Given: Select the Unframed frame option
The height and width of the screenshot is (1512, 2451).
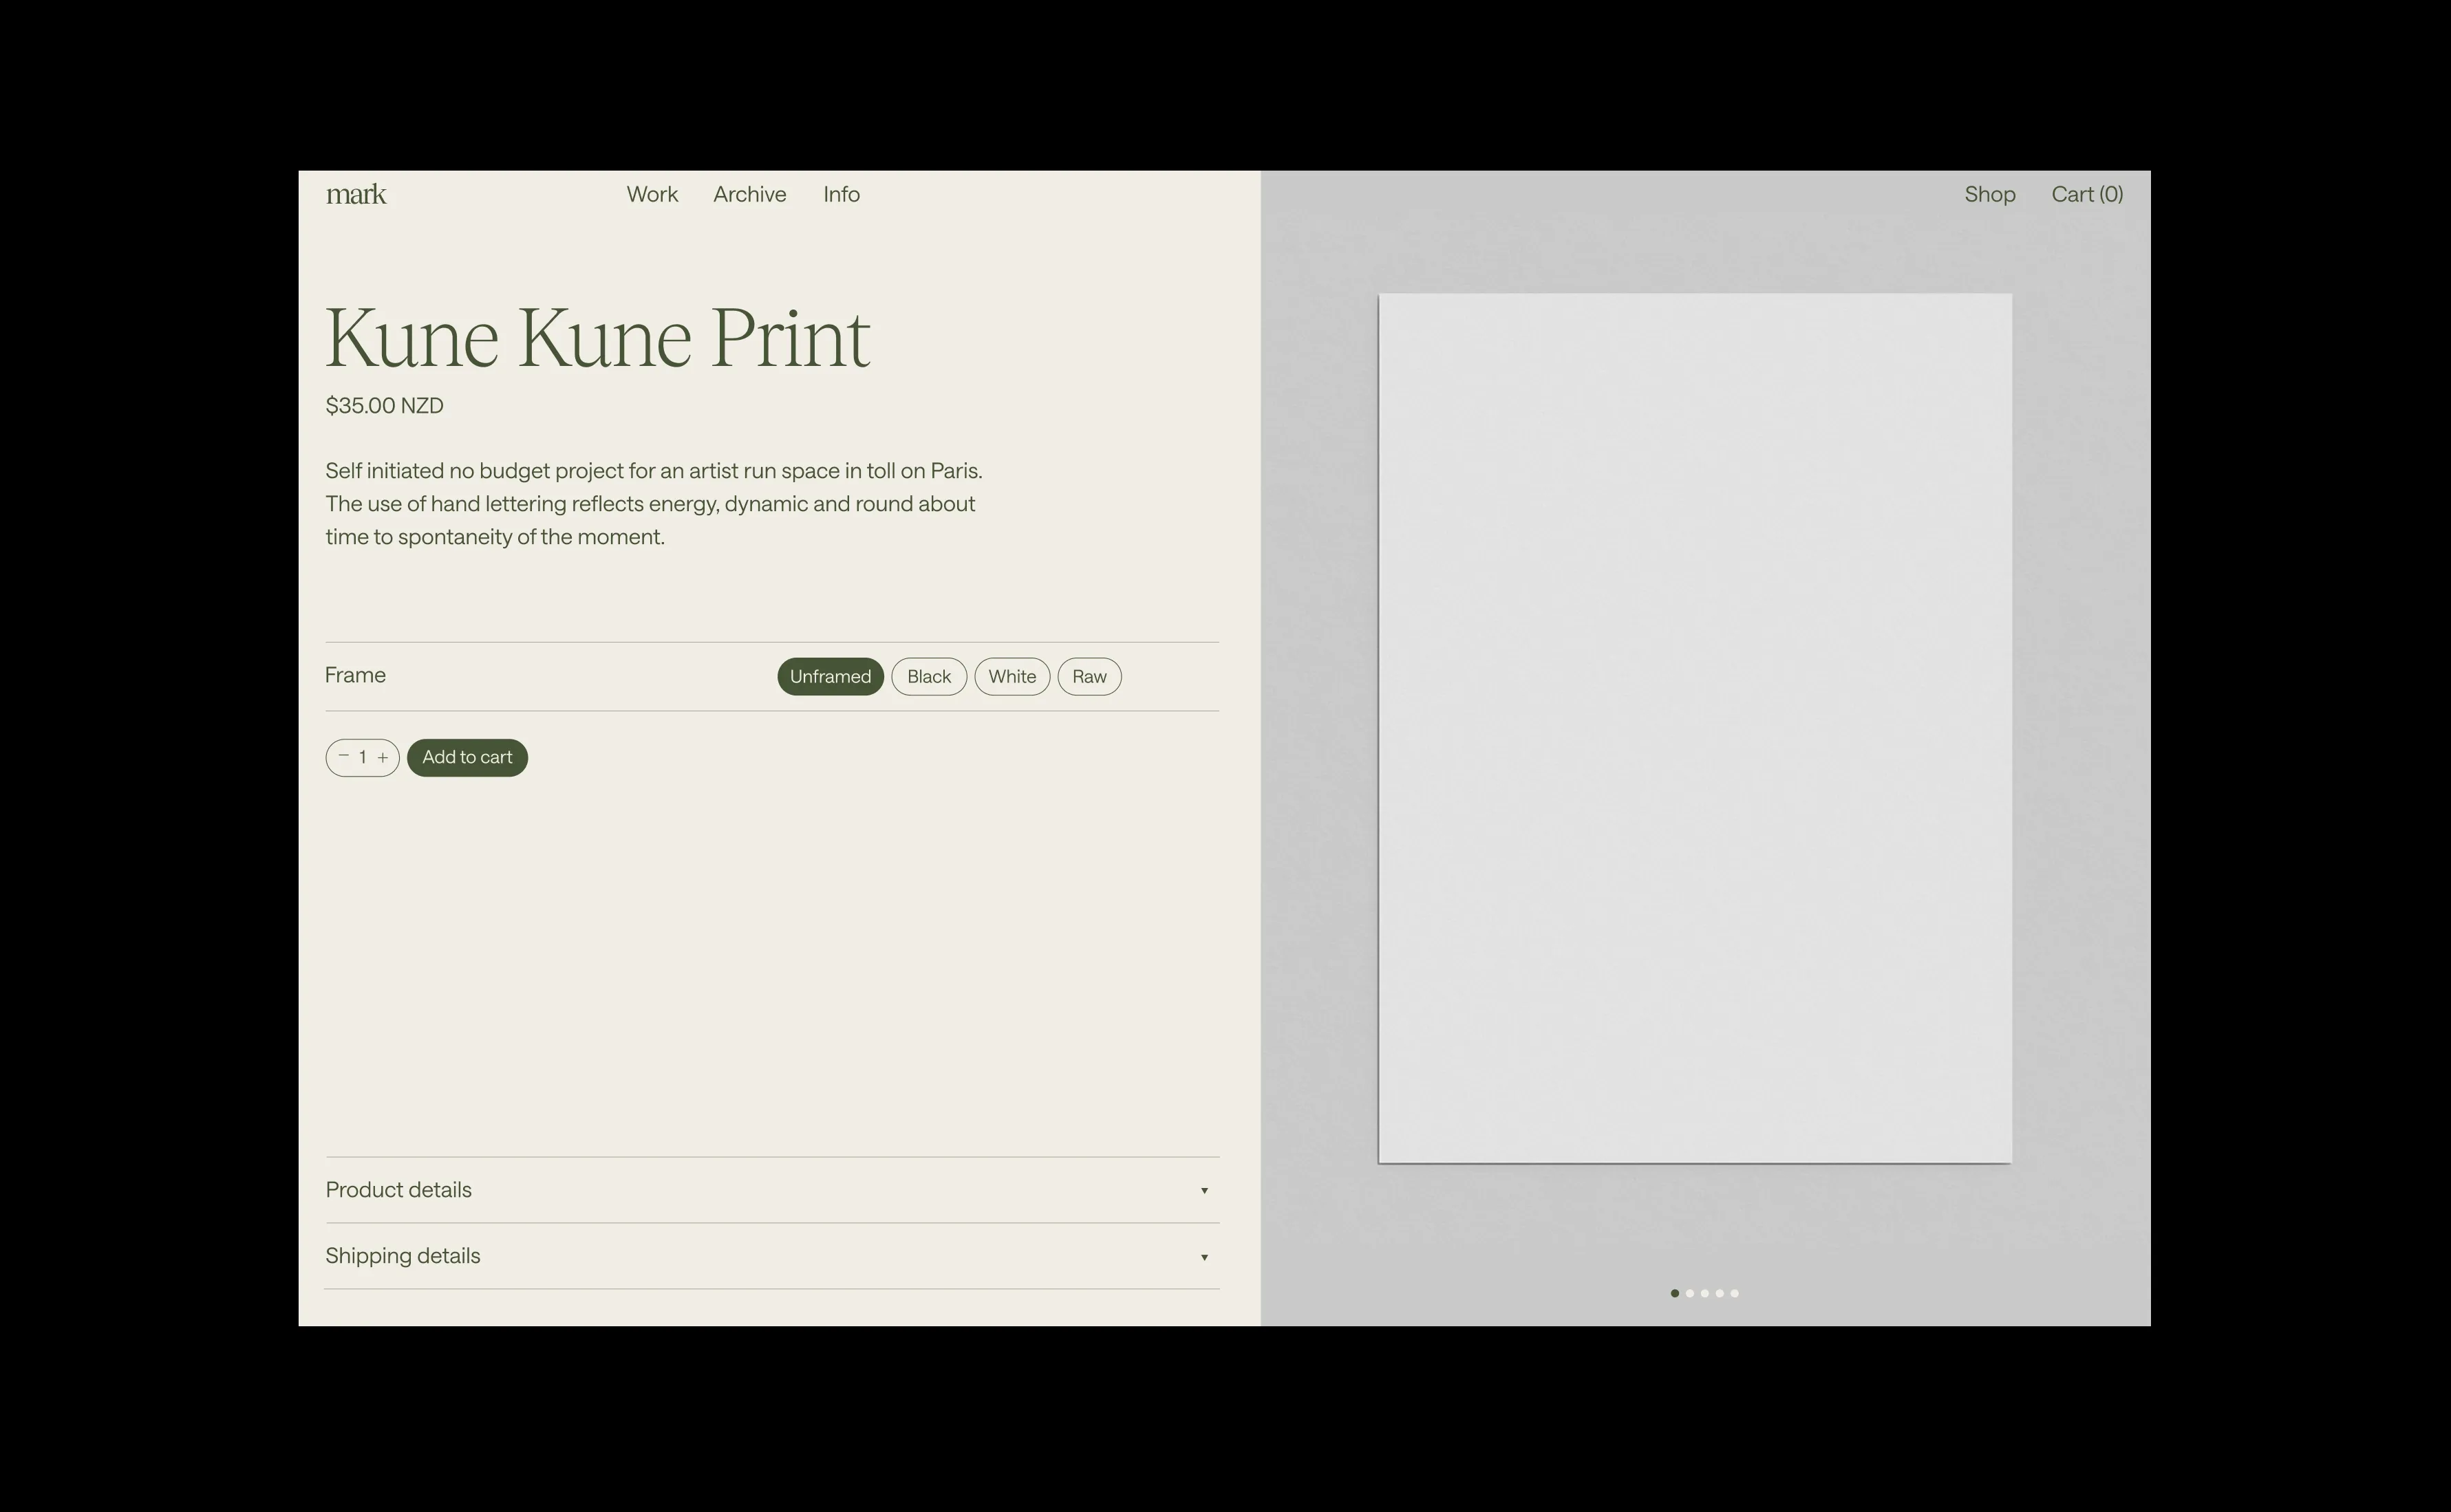Looking at the screenshot, I should [x=830, y=676].
